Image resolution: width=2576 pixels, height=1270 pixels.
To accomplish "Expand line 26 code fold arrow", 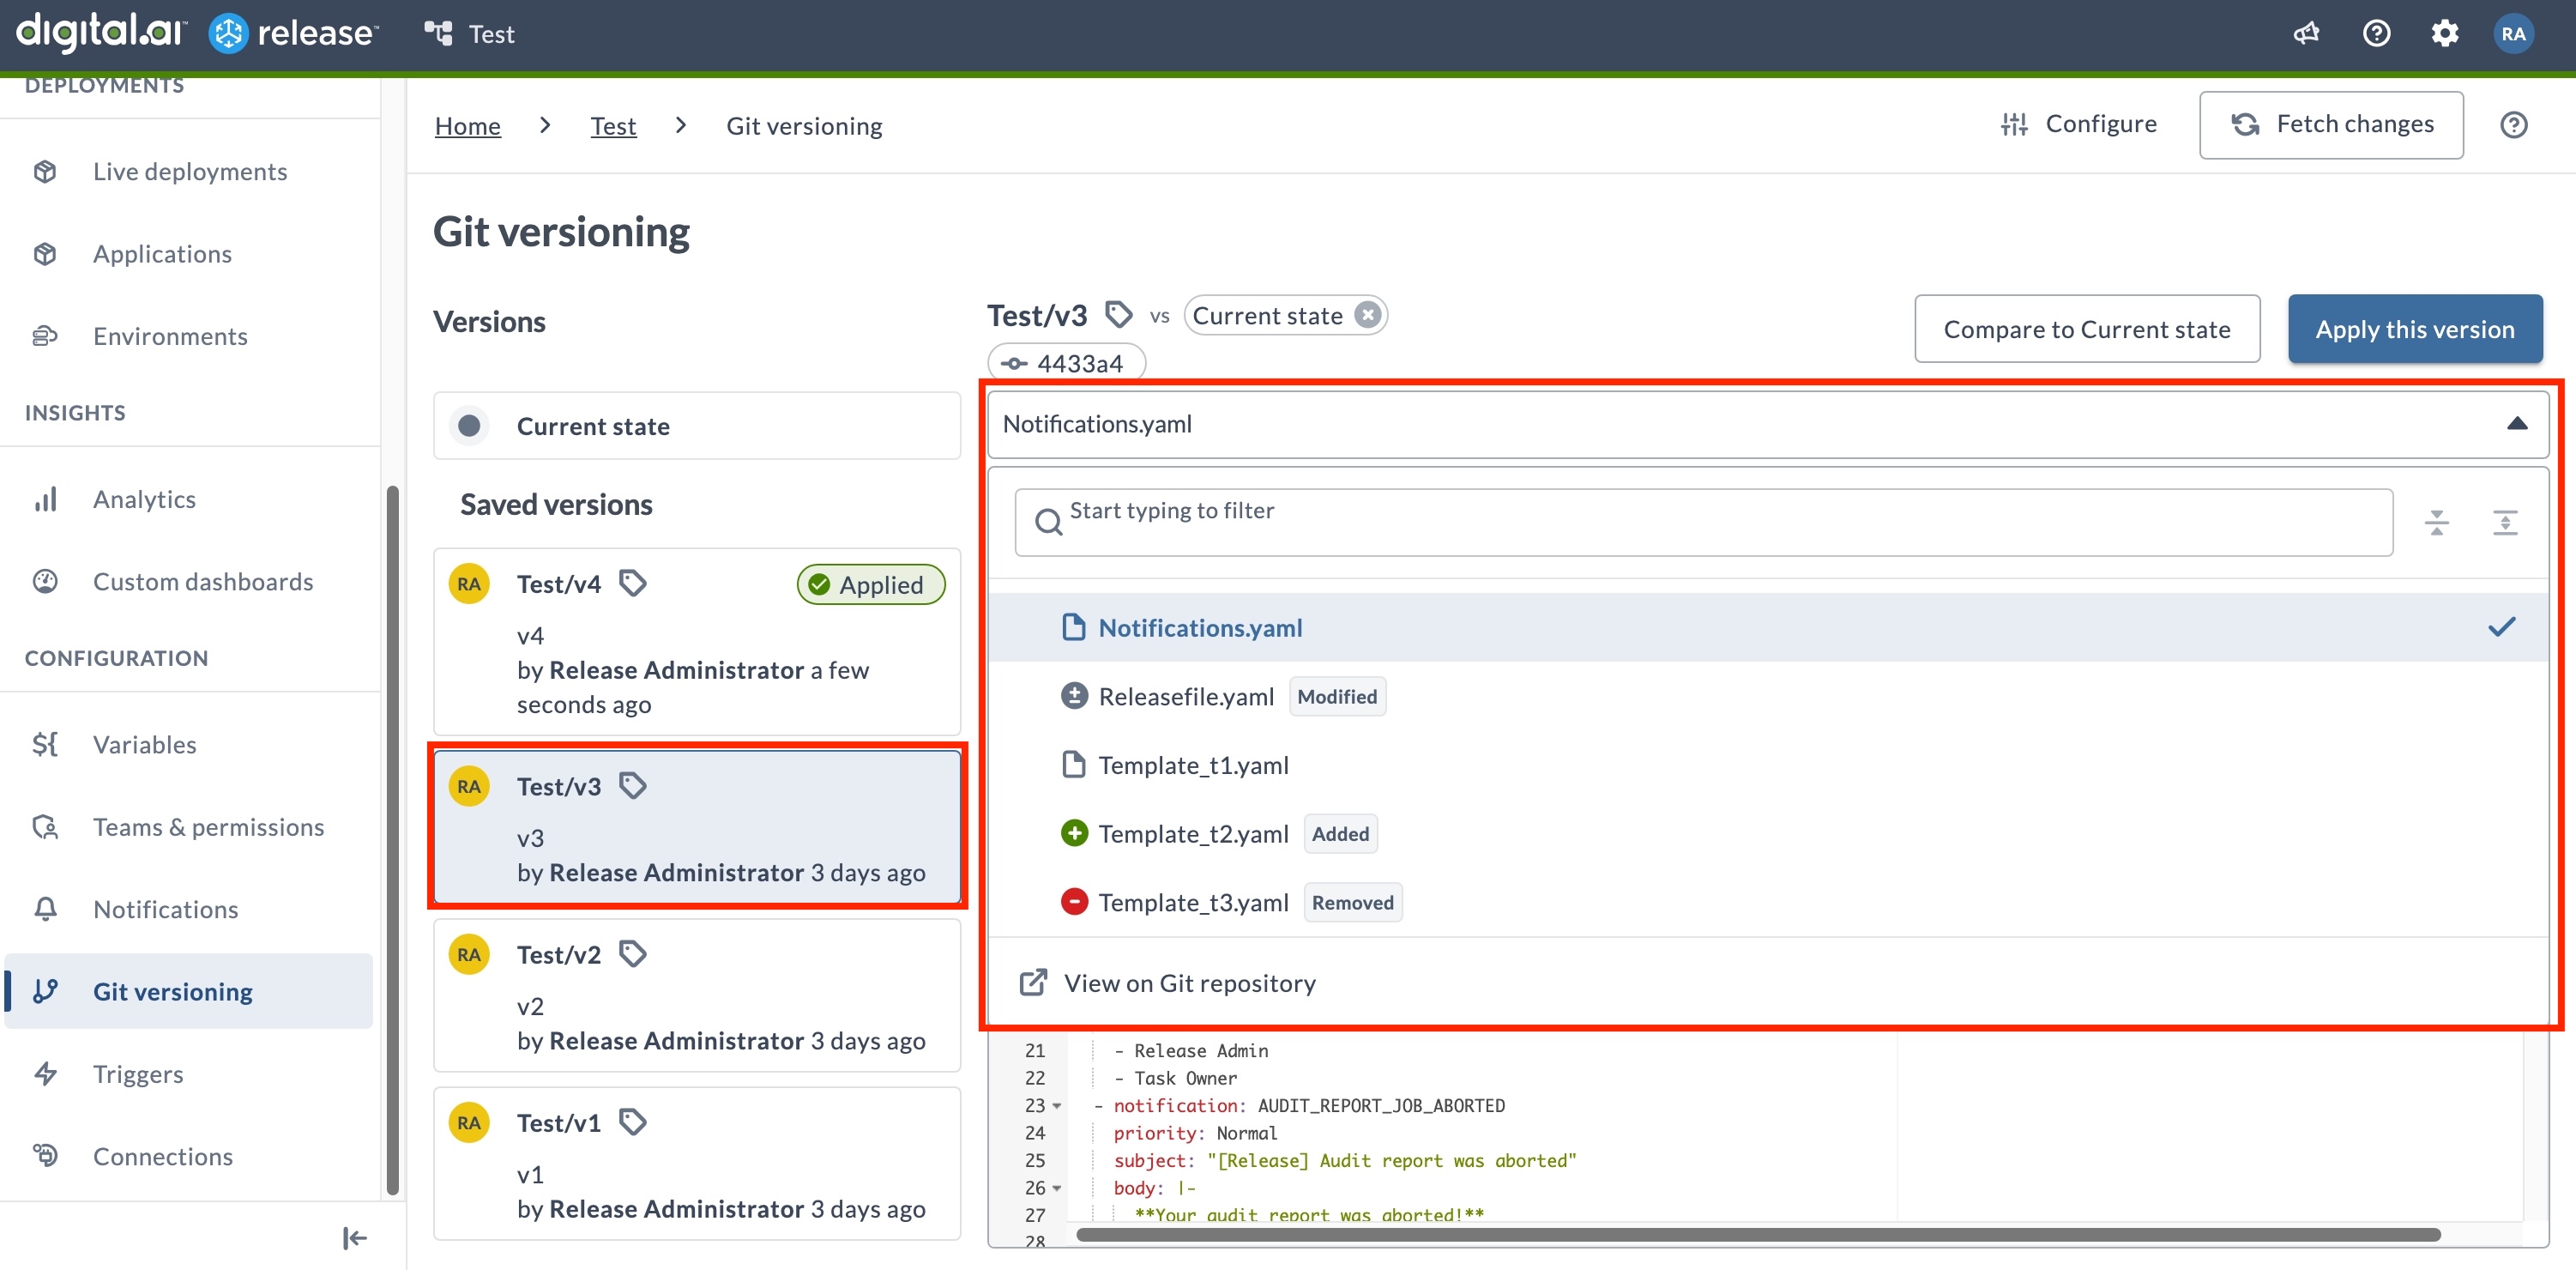I will (x=1057, y=1188).
